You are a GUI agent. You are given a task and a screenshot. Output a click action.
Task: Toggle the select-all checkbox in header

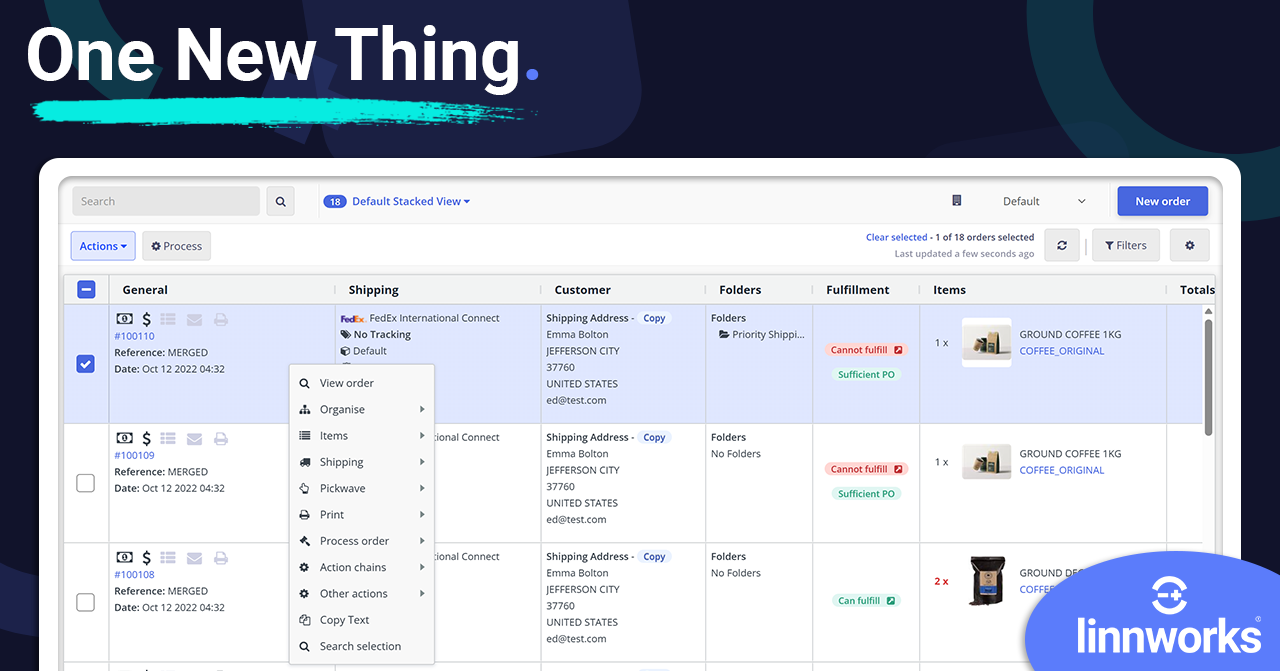pyautogui.click(x=86, y=290)
